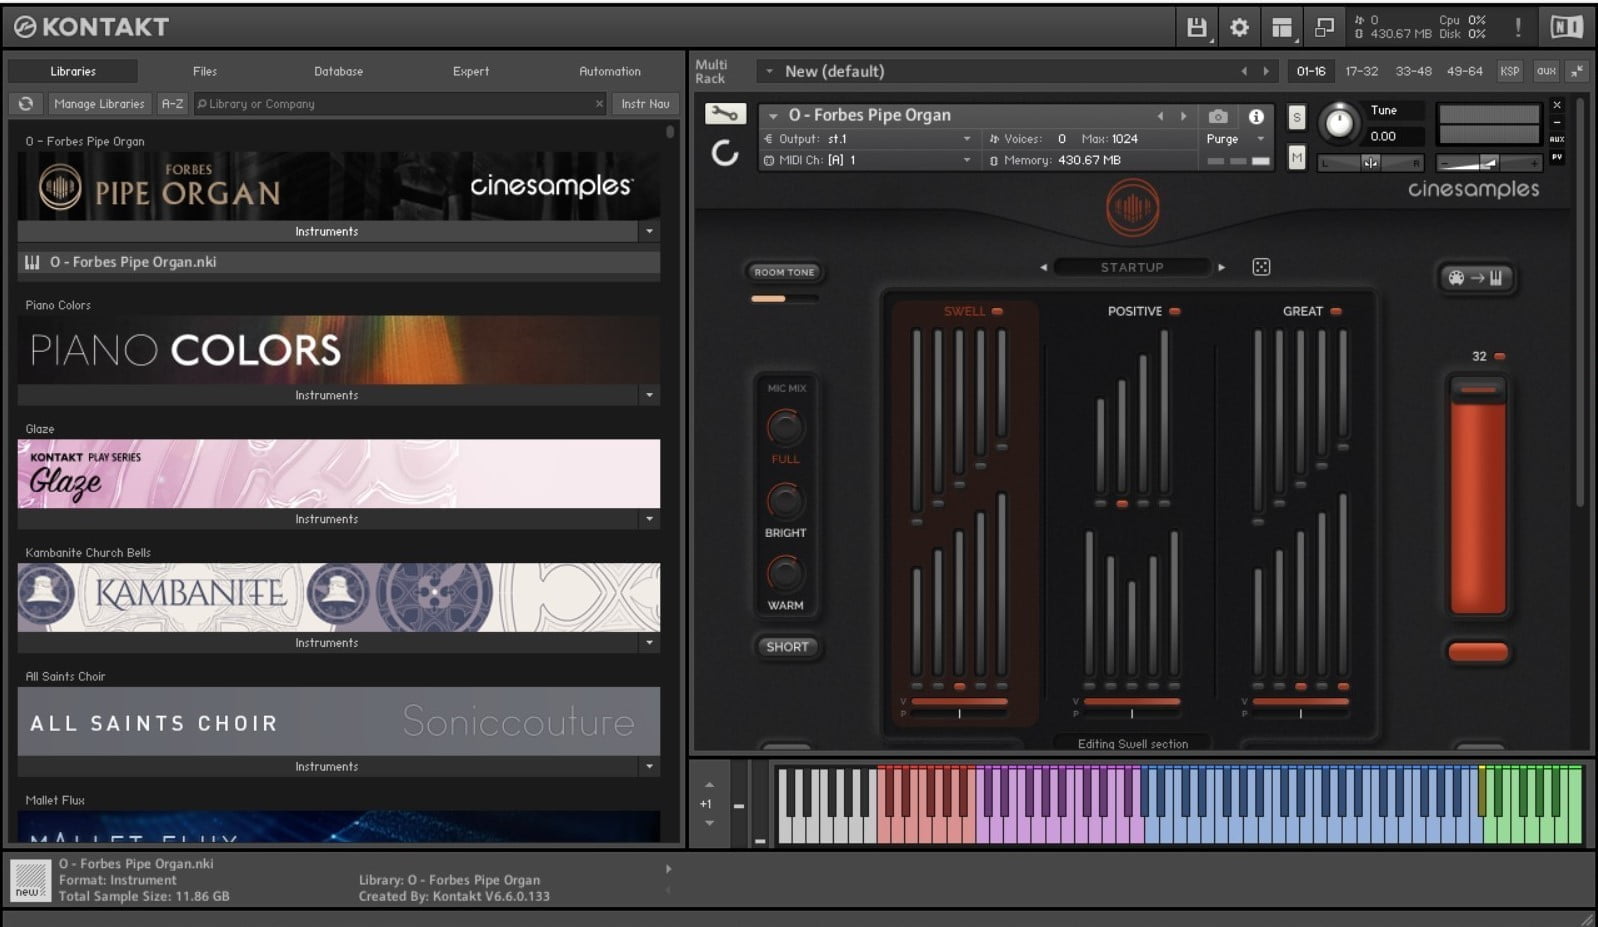Adjust the WARM mic mix knob
This screenshot has height=927, width=1598.
785,574
